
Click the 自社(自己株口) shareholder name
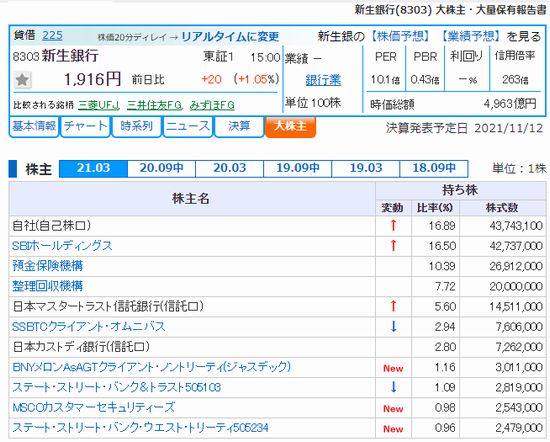pyautogui.click(x=52, y=226)
